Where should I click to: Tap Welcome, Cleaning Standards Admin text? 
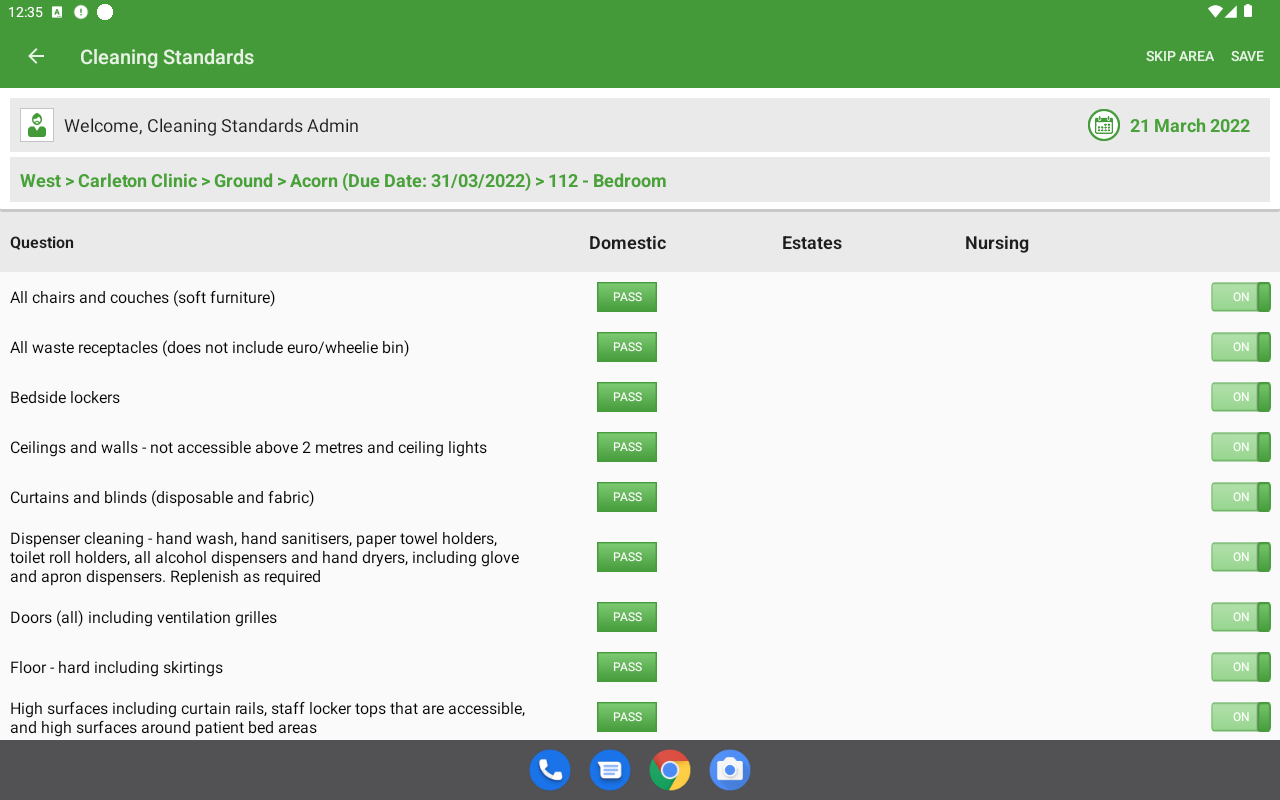[x=211, y=126]
